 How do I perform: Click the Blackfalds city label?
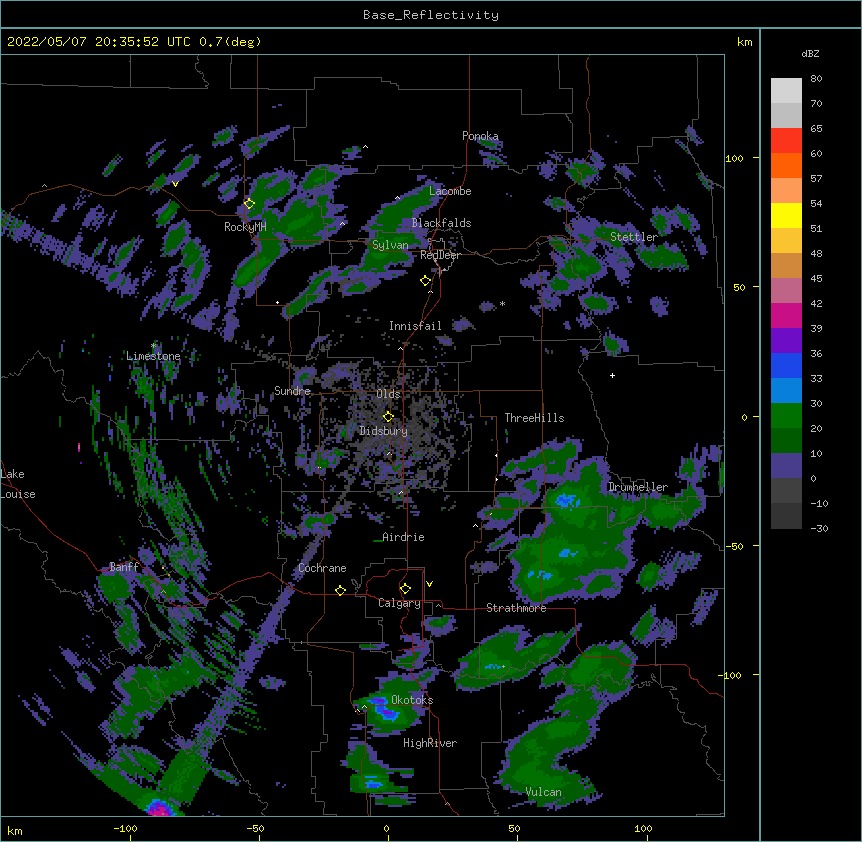441,223
